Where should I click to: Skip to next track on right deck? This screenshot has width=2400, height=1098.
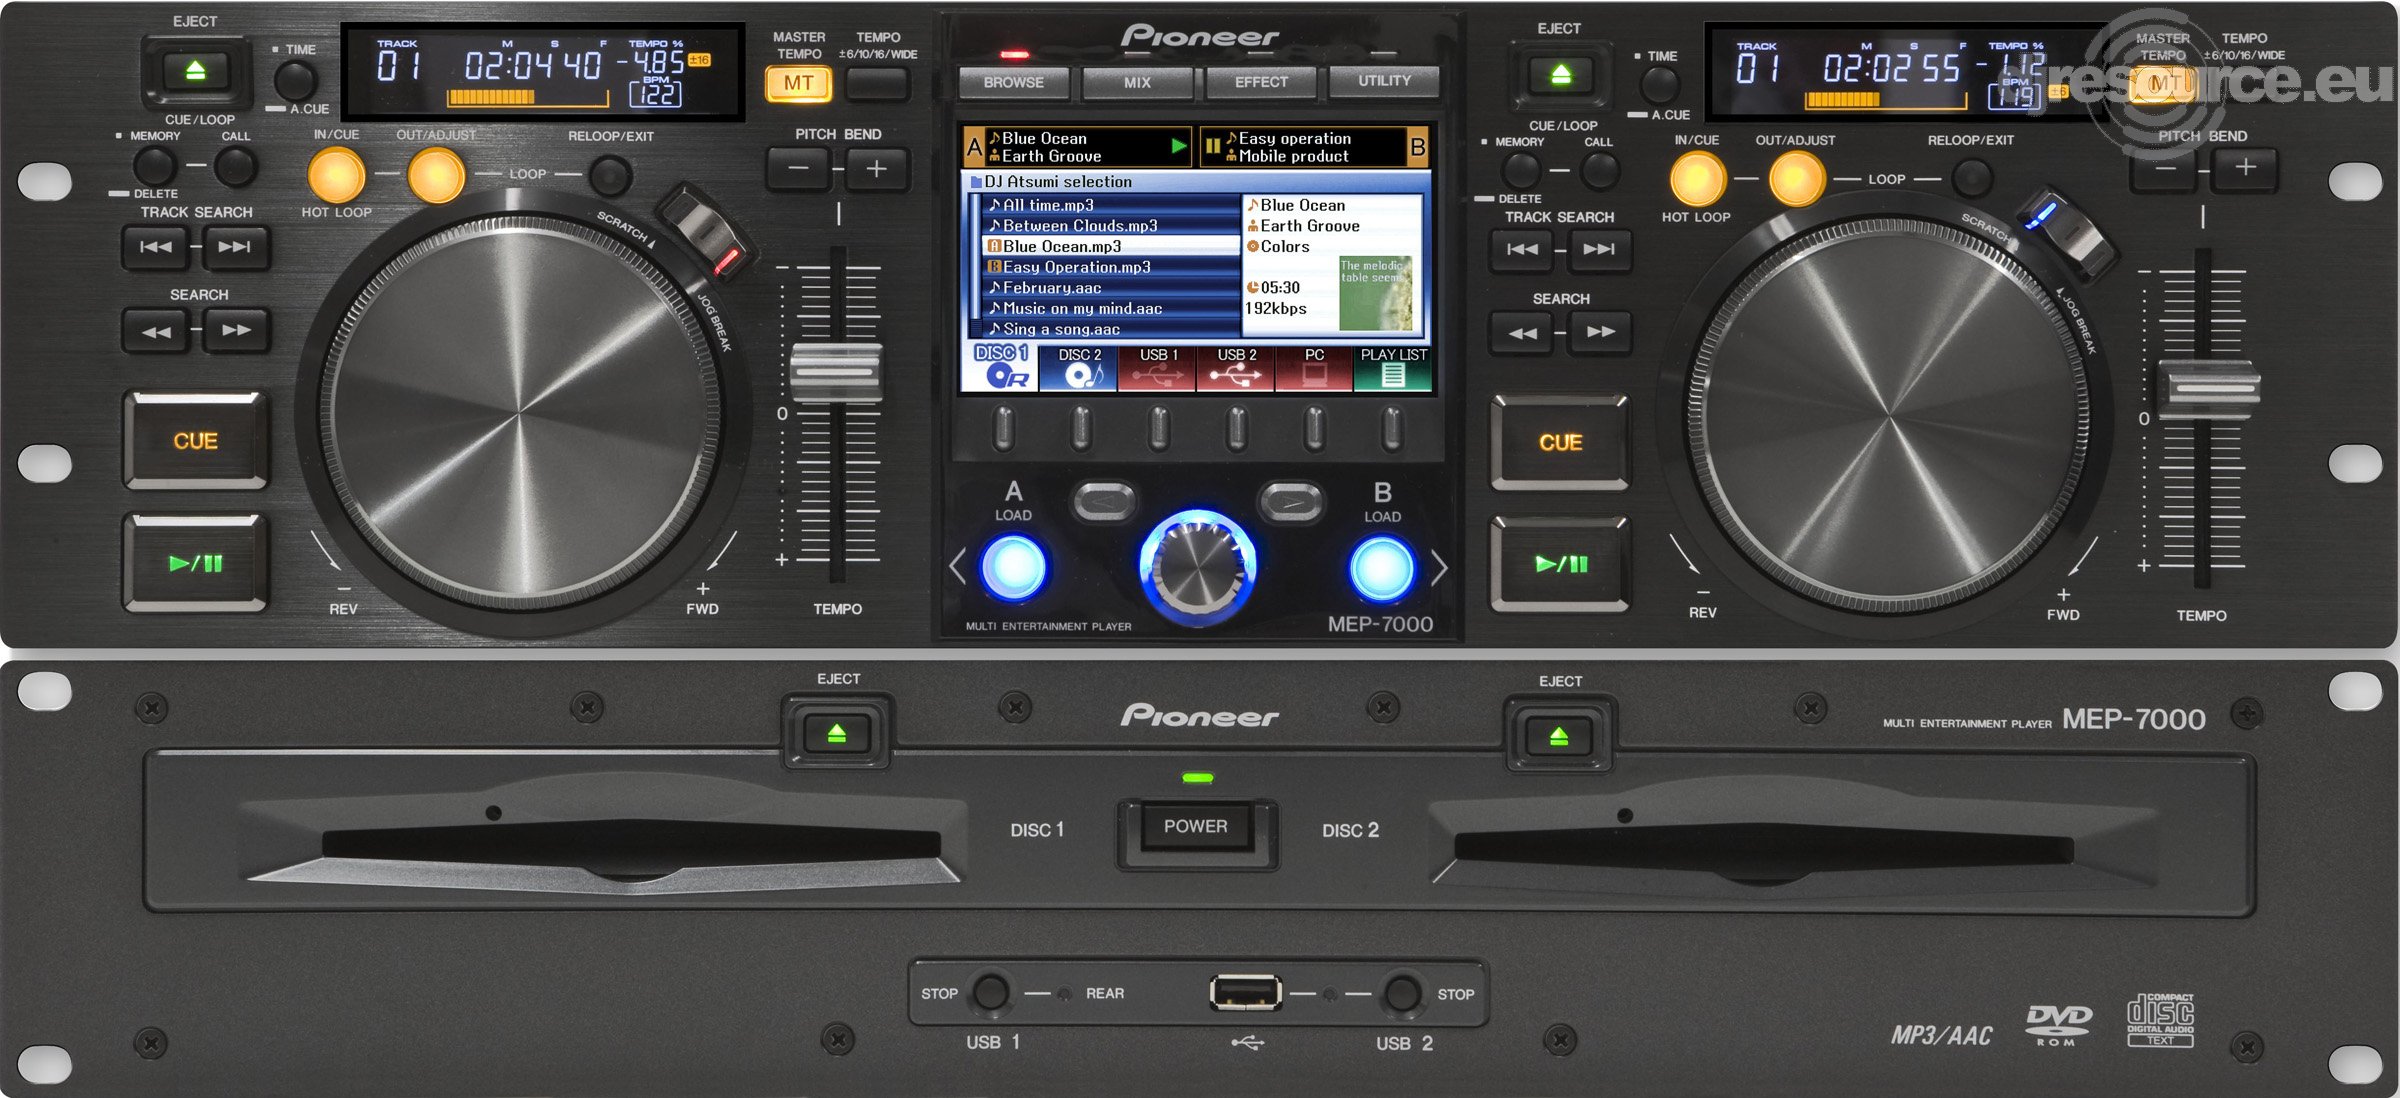(x=1599, y=249)
